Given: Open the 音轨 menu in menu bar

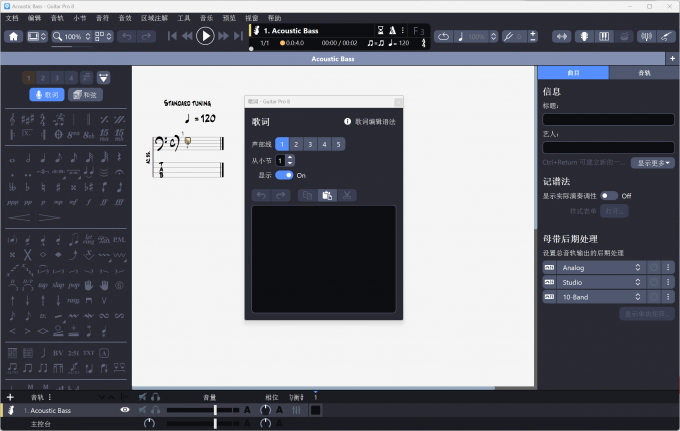Looking at the screenshot, I should click(57, 18).
